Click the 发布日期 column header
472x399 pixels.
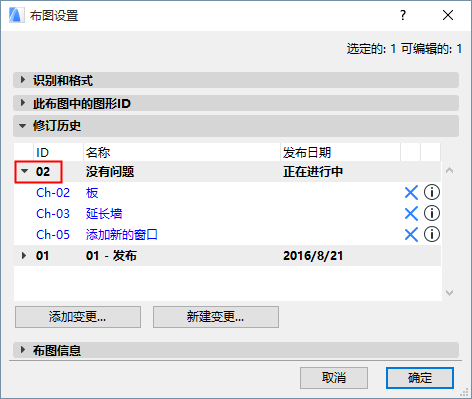pos(340,153)
